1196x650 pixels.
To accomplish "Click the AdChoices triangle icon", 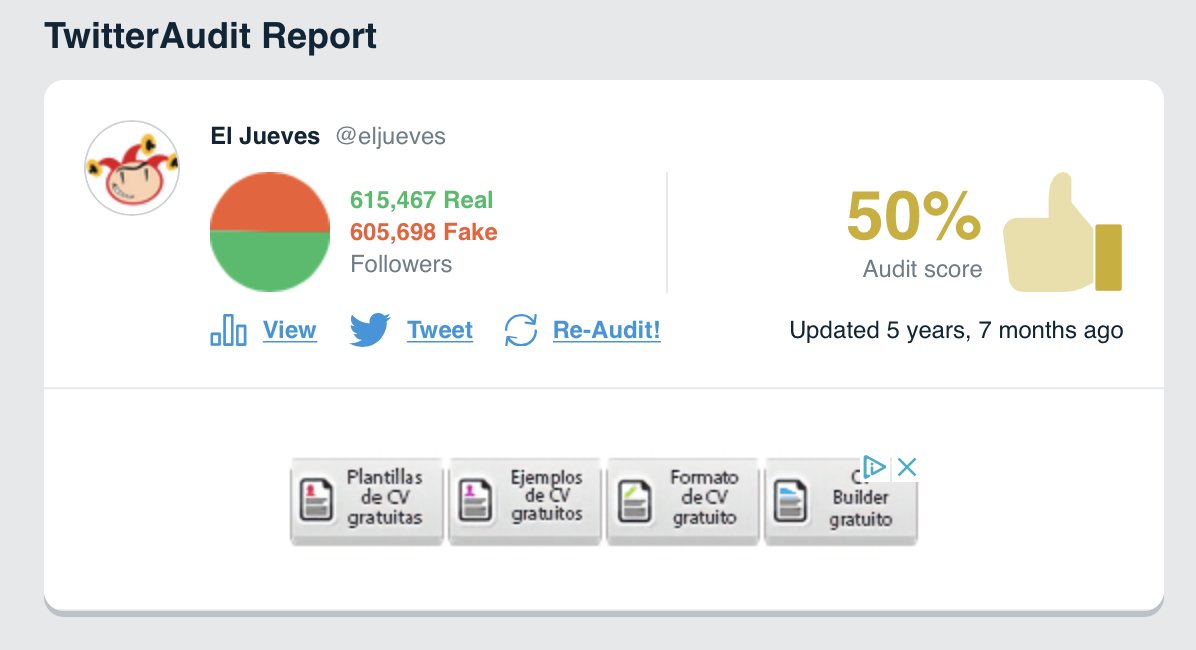I will tap(874, 467).
